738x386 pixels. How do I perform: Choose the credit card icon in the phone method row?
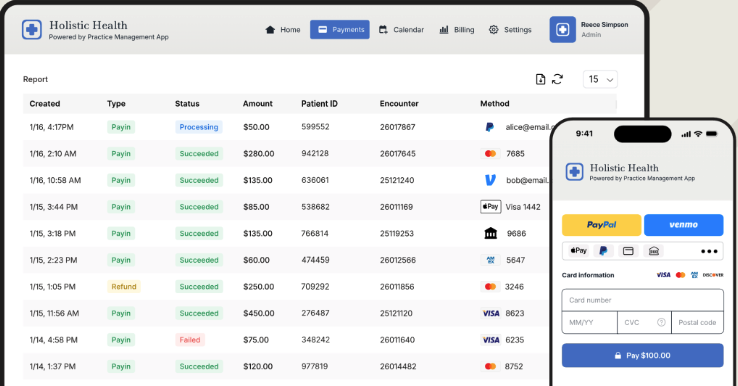(628, 251)
